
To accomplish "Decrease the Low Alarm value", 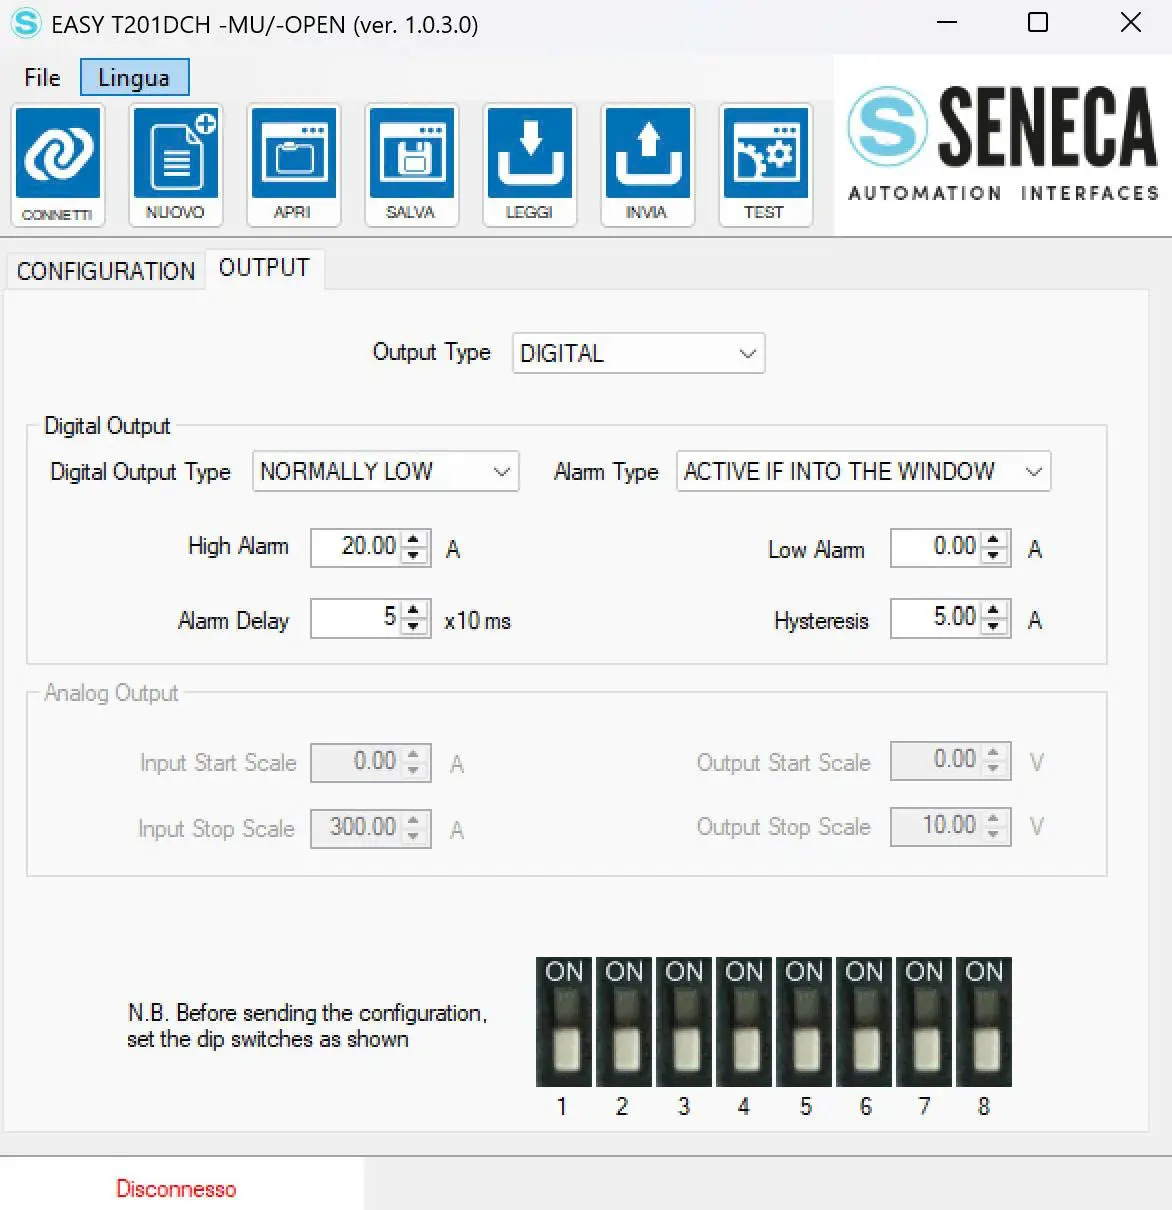I will point(993,556).
